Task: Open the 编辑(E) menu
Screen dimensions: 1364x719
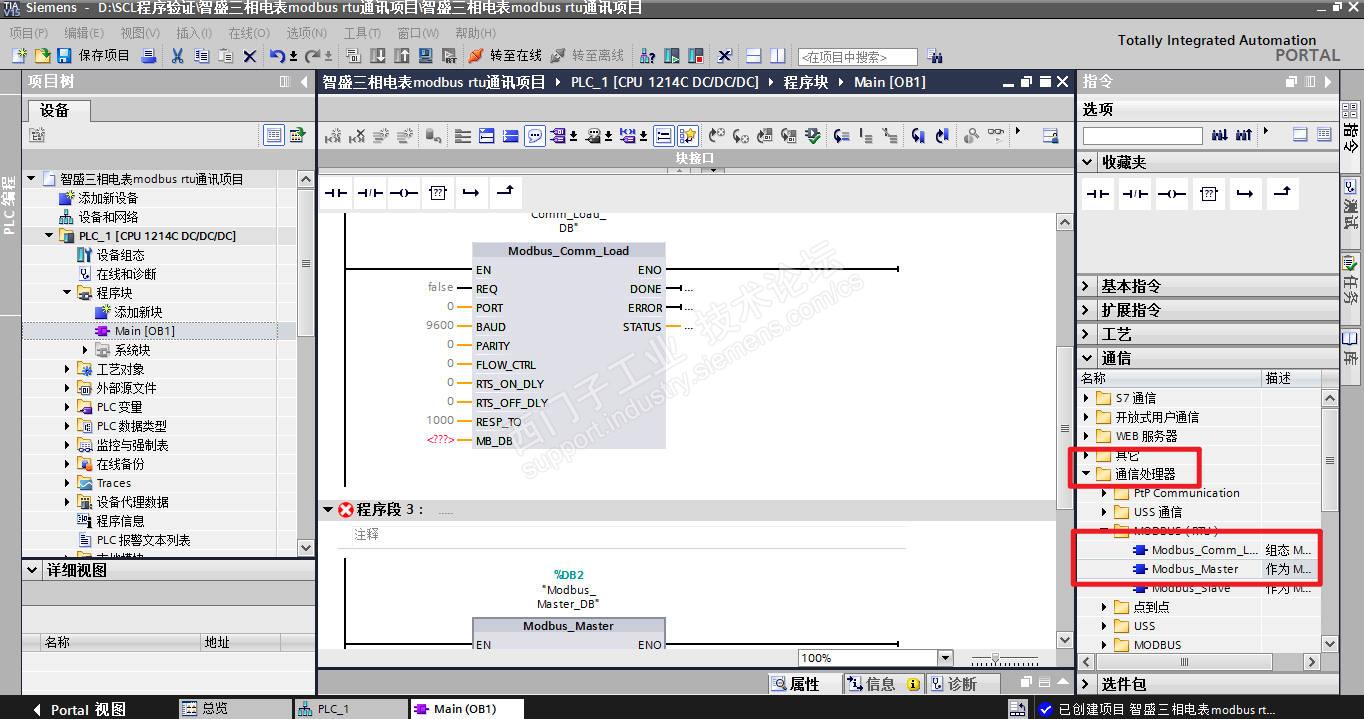Action: click(x=84, y=33)
